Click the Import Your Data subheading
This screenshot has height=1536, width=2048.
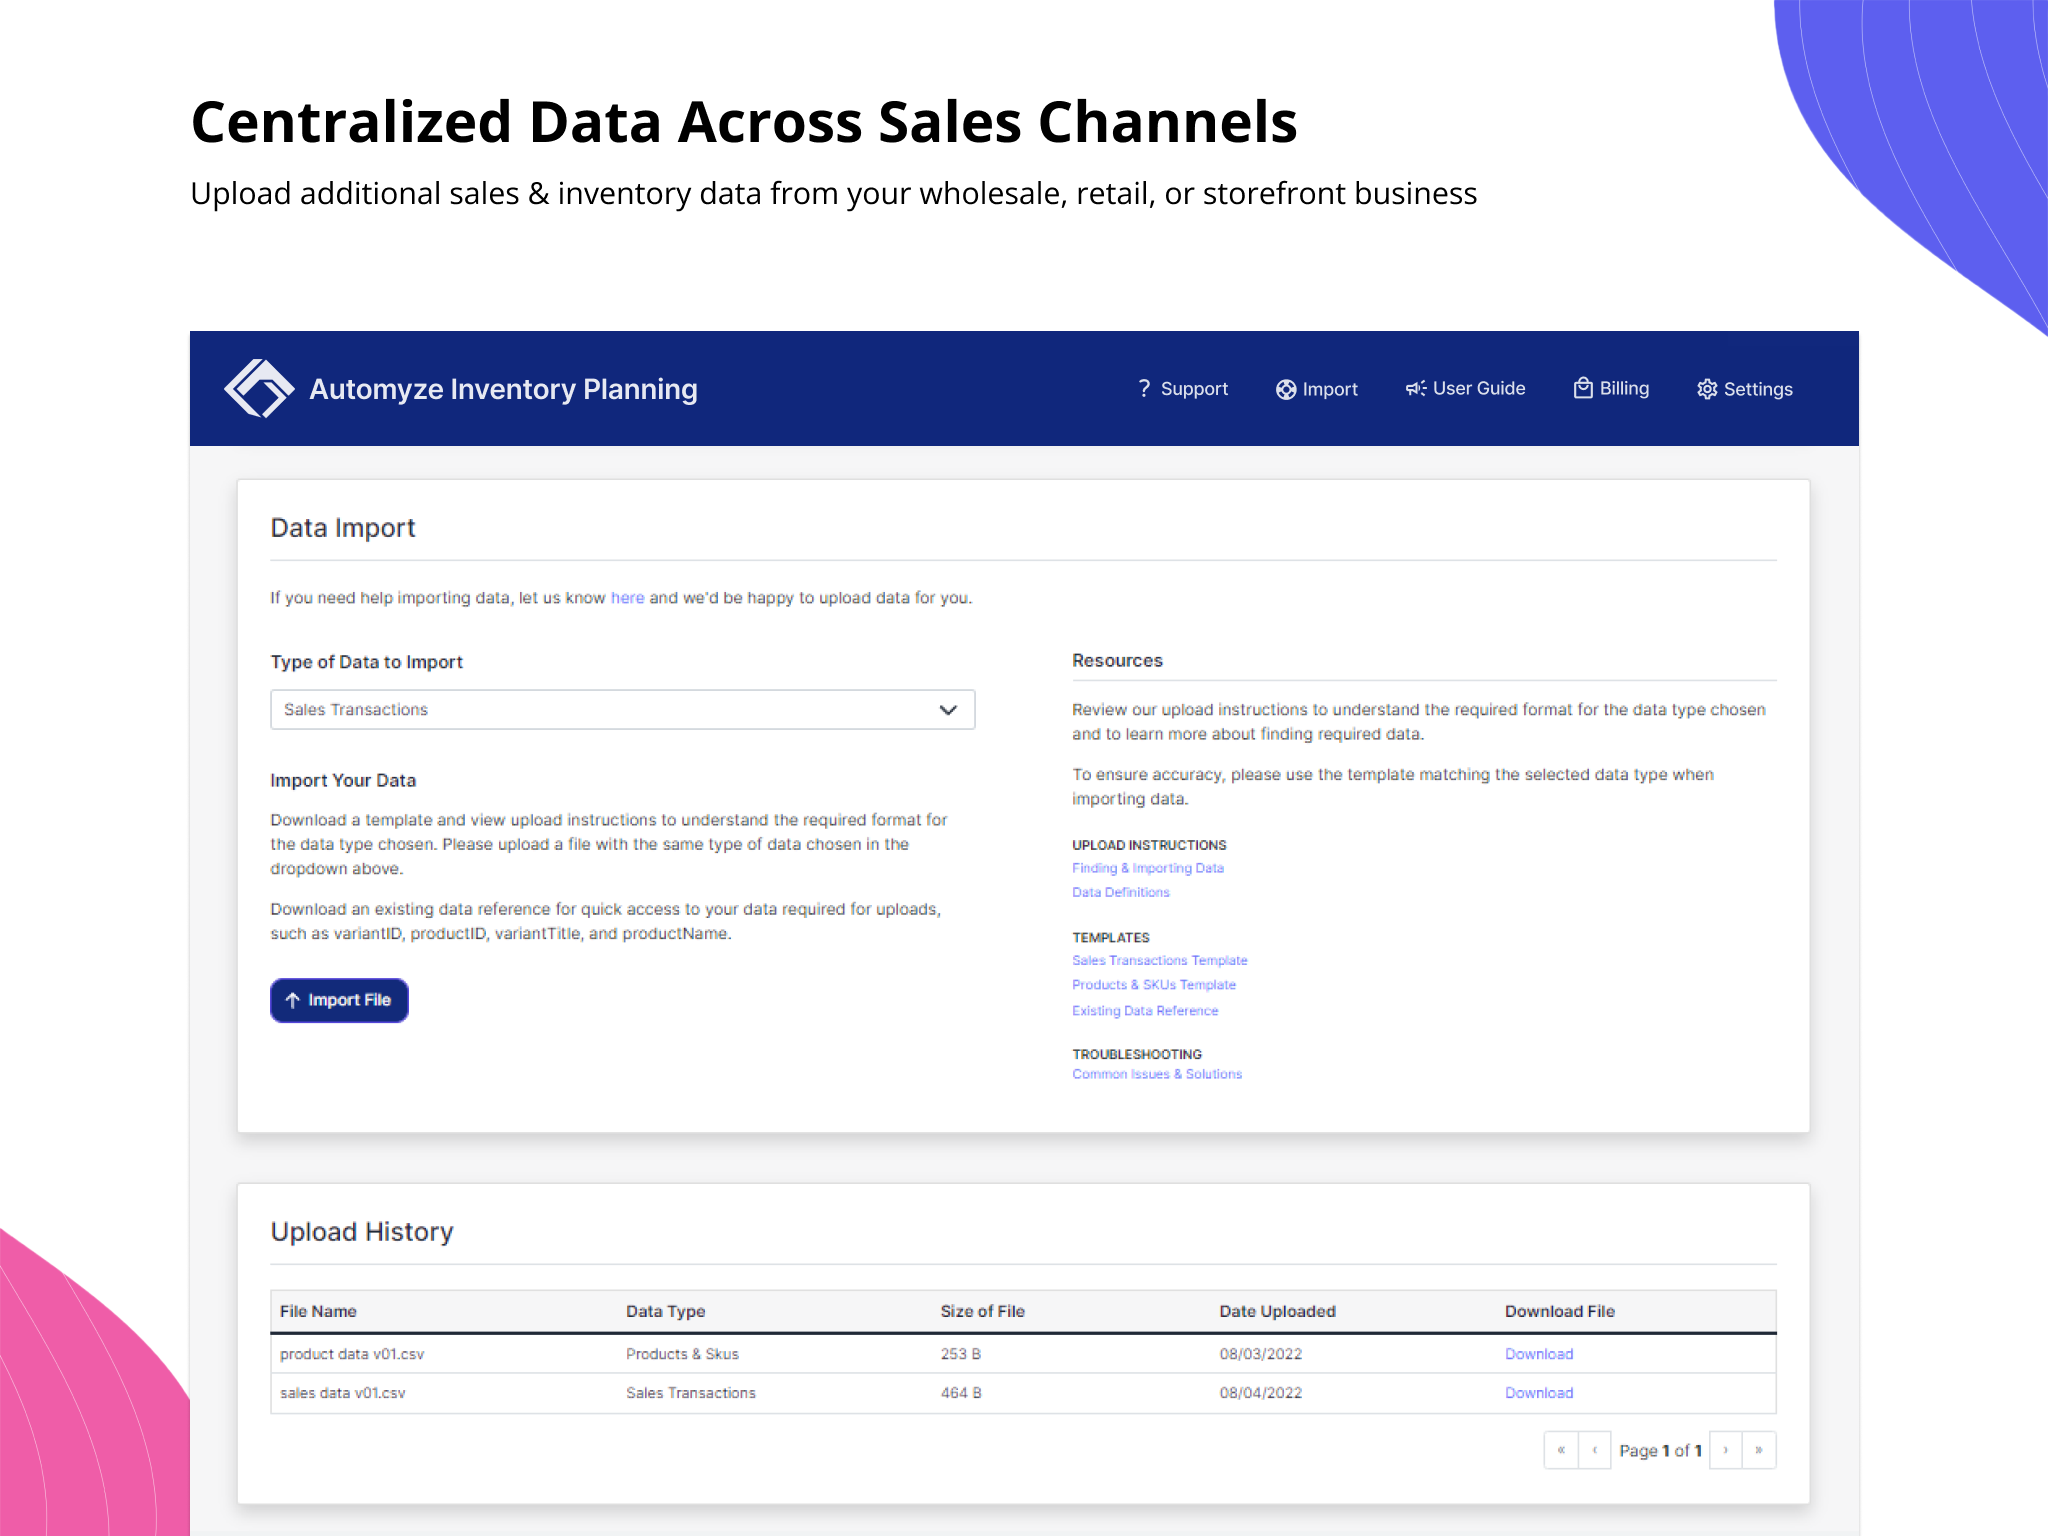click(343, 781)
